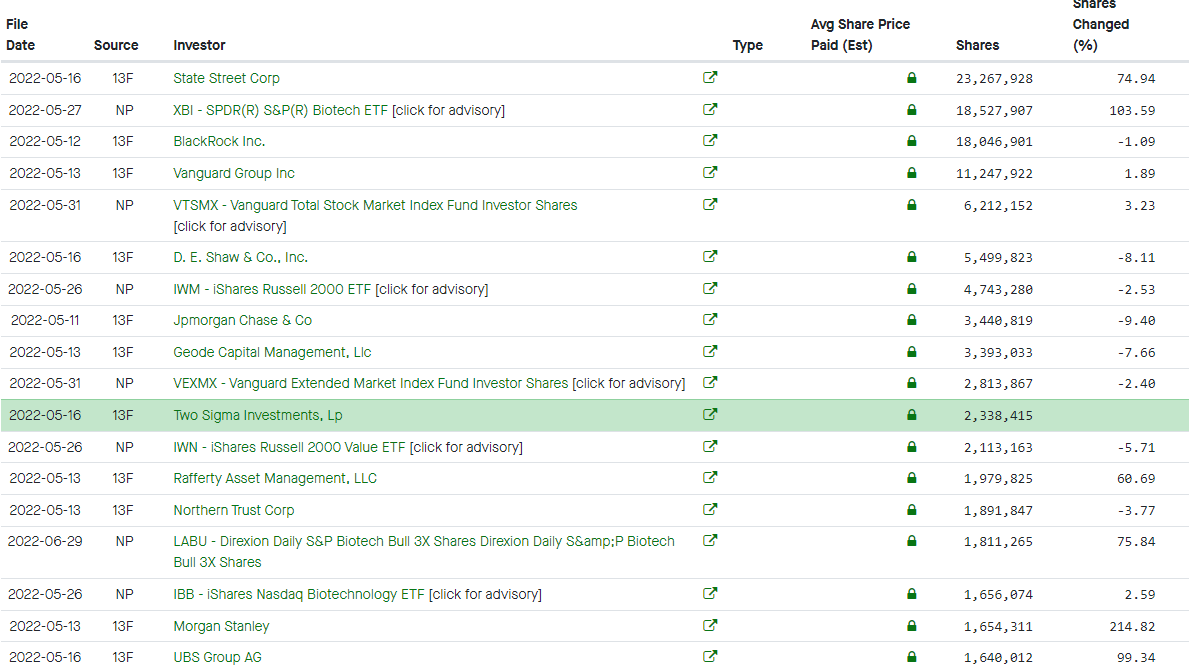
Task: Open State Street Corp investor link
Action: (226, 78)
